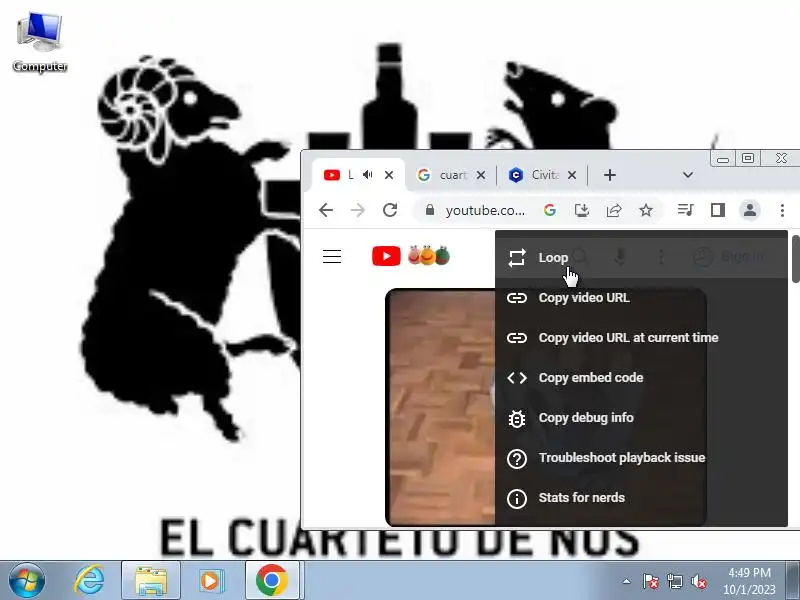The height and width of the screenshot is (600, 800).
Task: Bookmark this page with the star
Action: 646,210
